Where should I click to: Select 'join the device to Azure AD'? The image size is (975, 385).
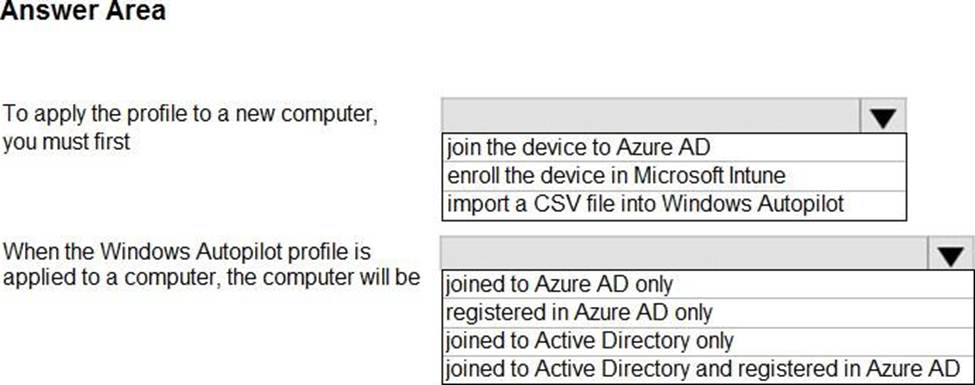pyautogui.click(x=674, y=147)
